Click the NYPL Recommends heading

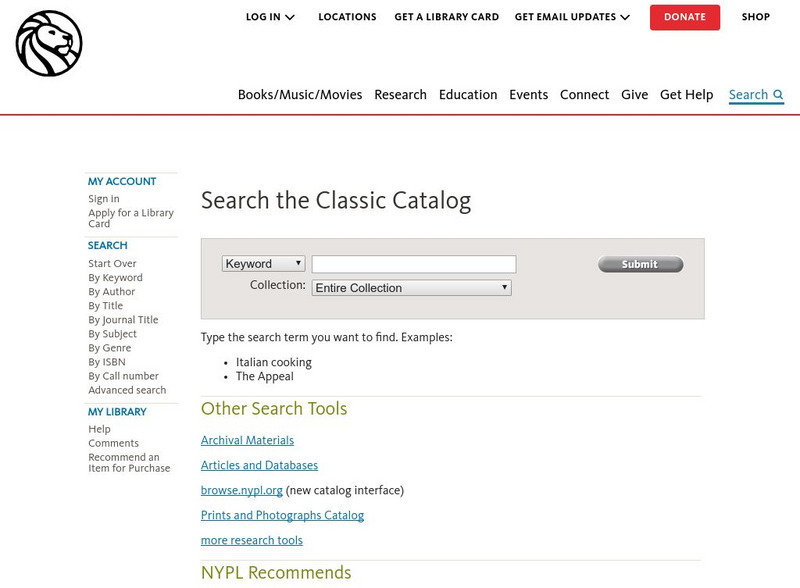(x=276, y=572)
